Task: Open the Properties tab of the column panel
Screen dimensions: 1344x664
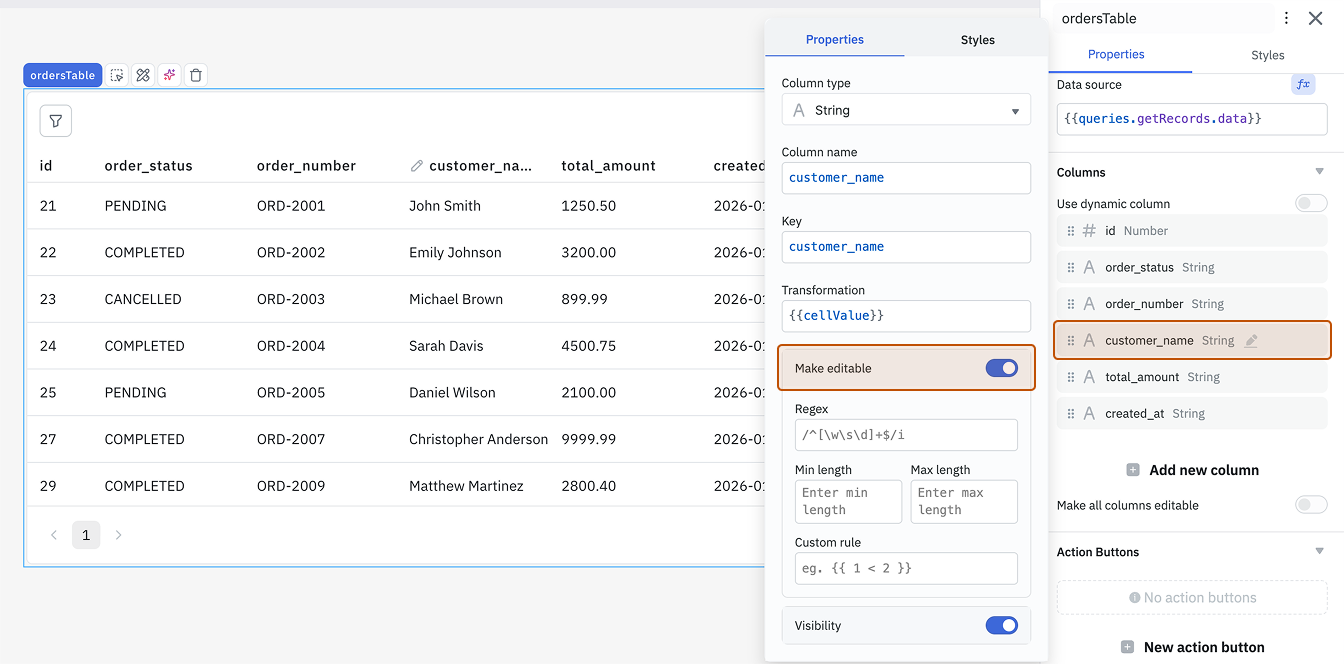Action: coord(834,40)
